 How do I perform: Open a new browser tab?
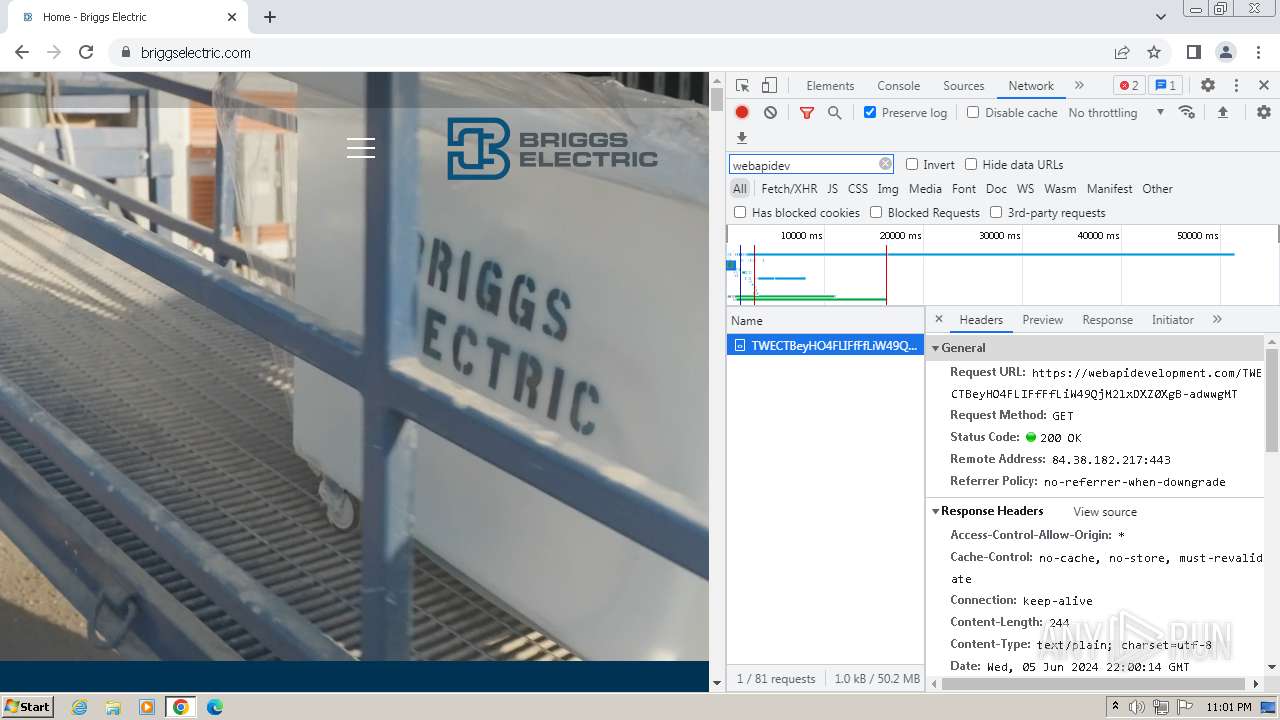(270, 17)
